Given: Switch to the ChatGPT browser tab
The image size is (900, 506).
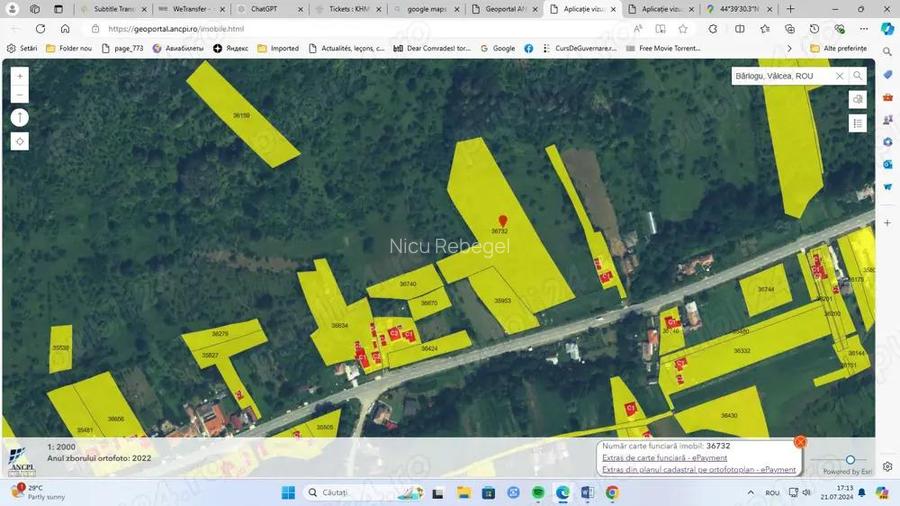Looking at the screenshot, I should (264, 9).
